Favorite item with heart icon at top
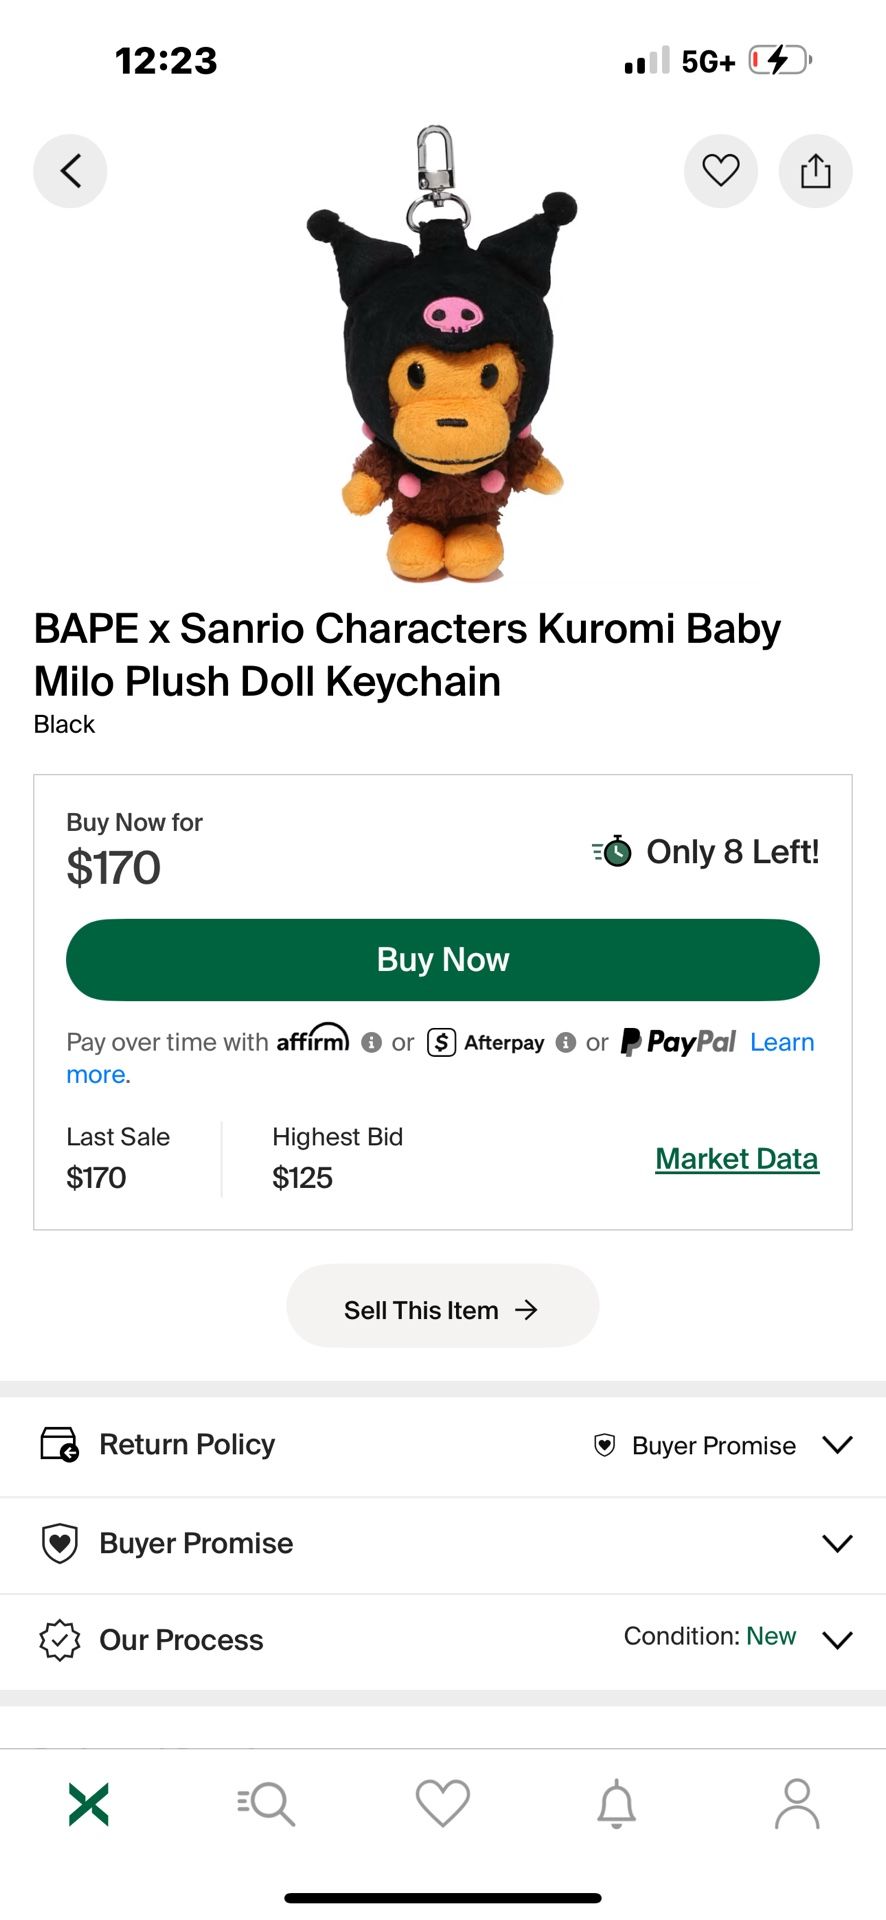 [720, 171]
